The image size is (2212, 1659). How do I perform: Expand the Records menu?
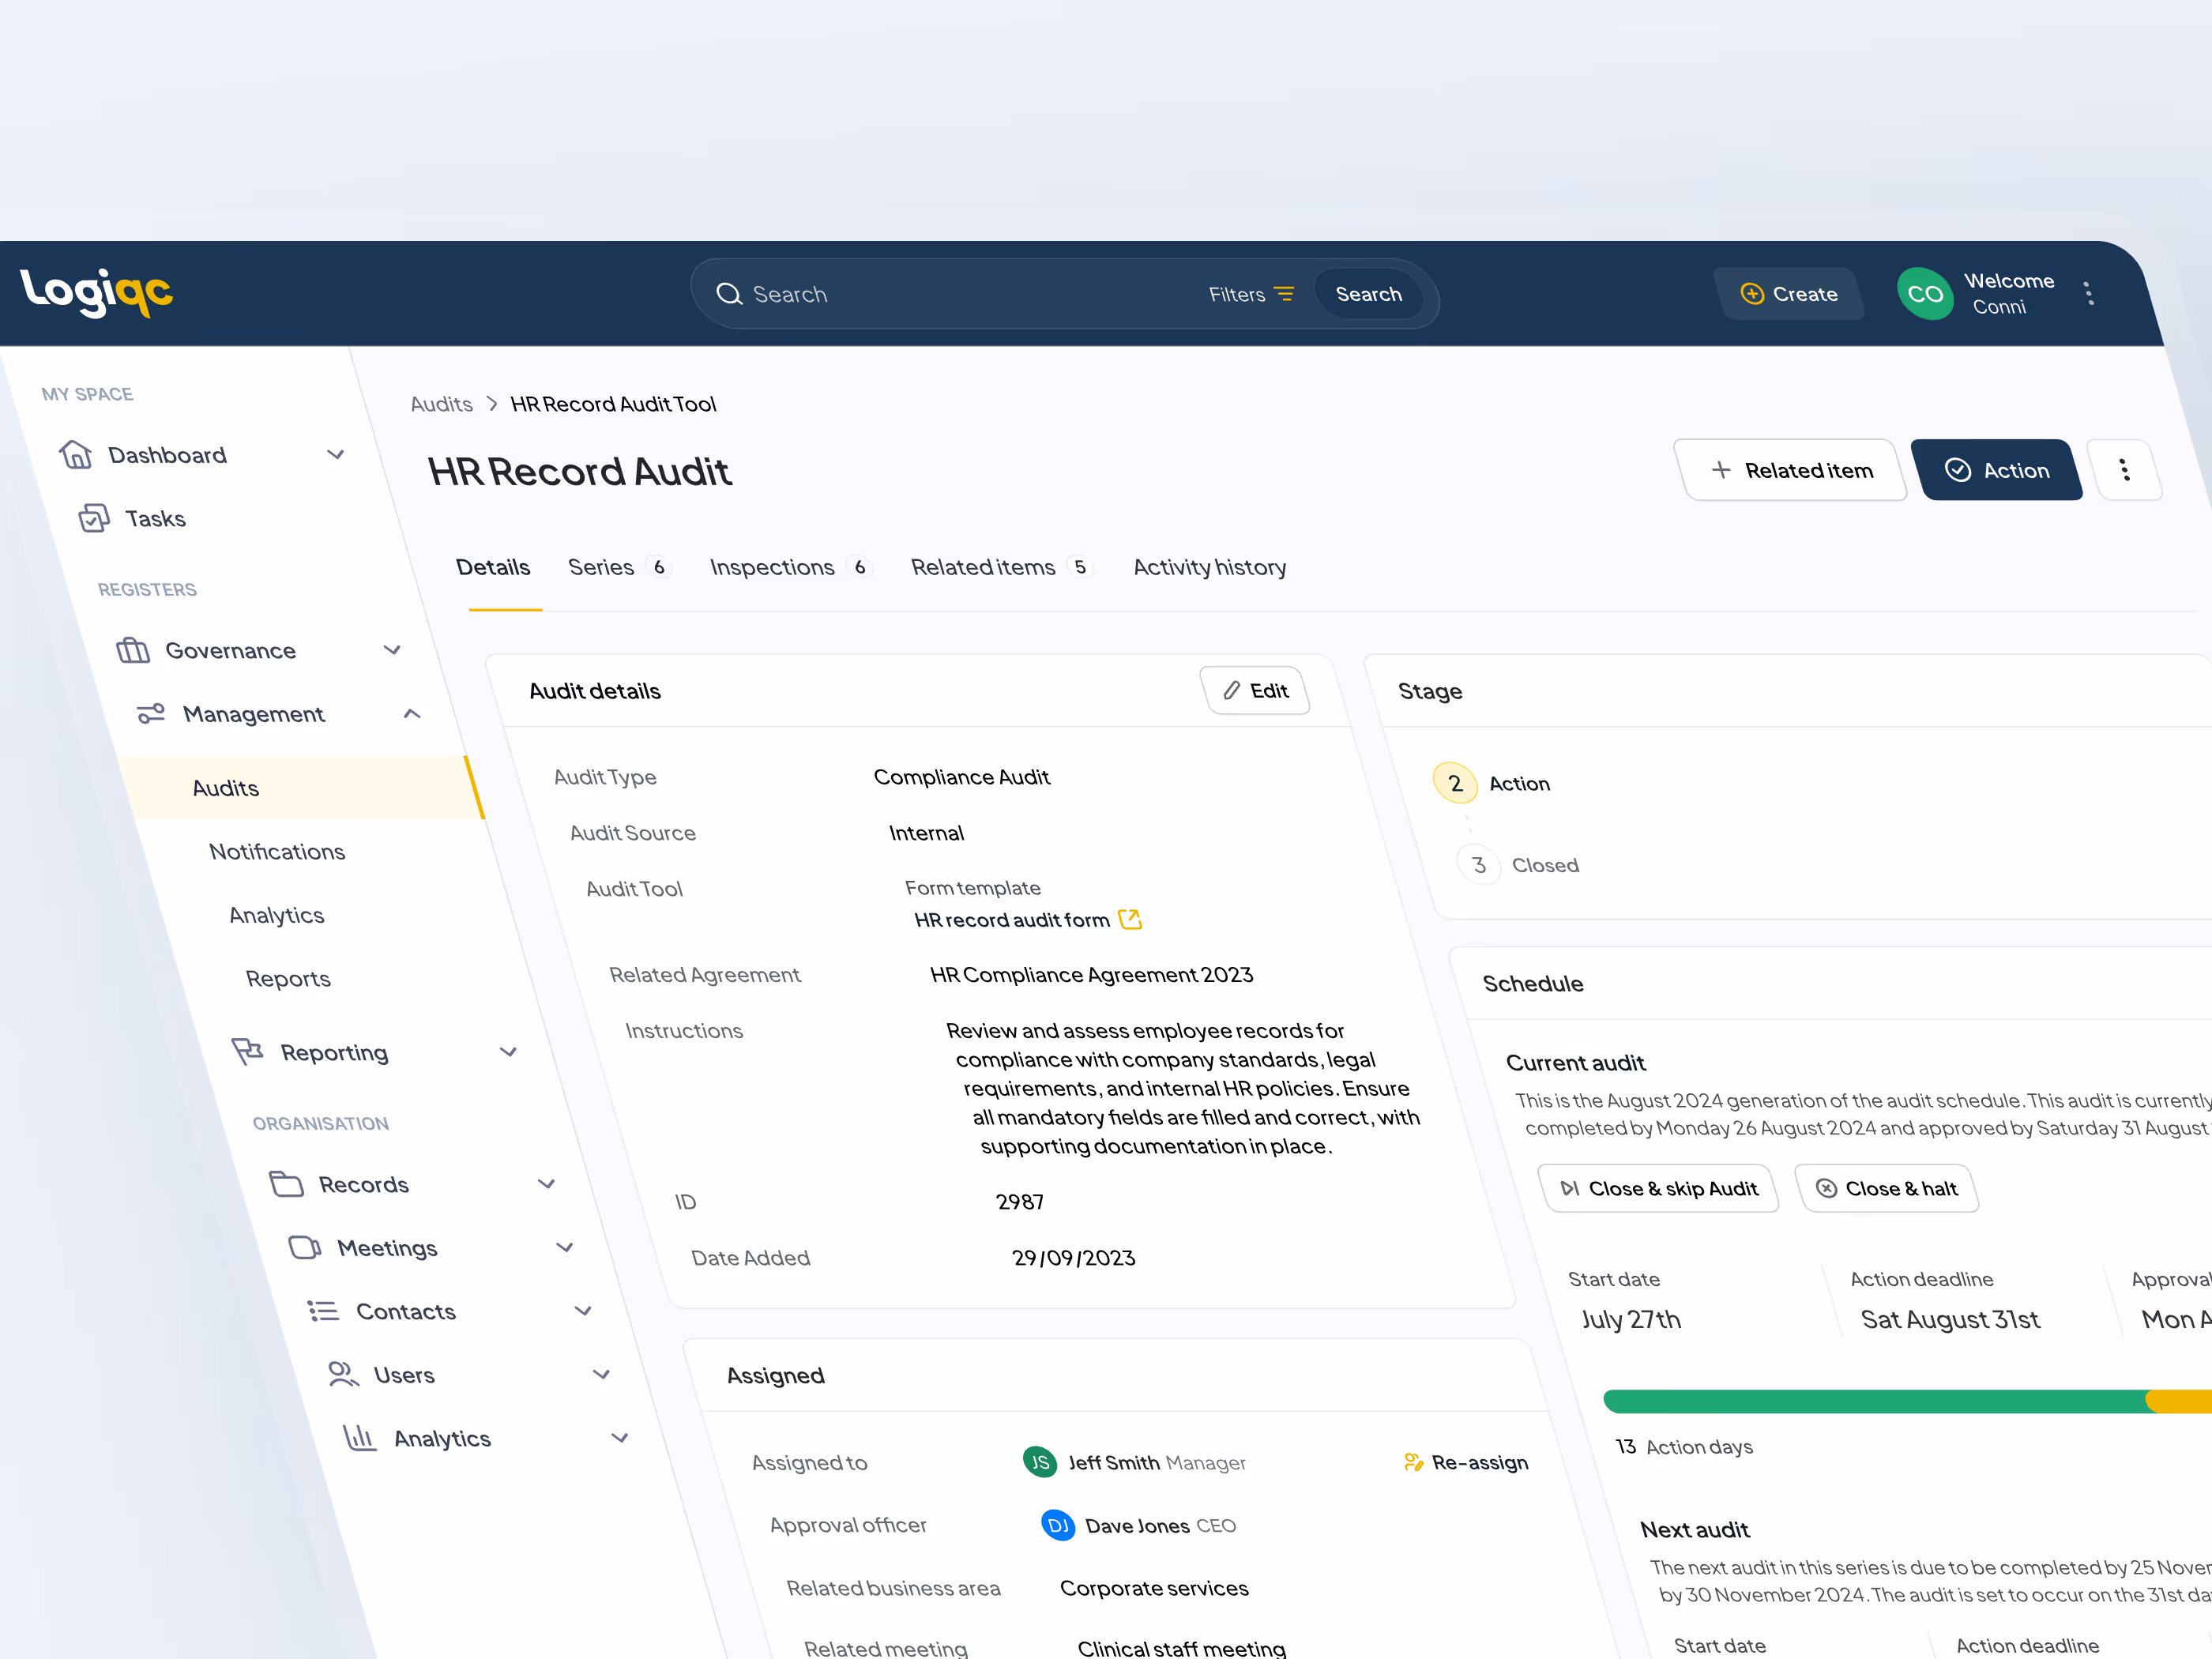(546, 1184)
